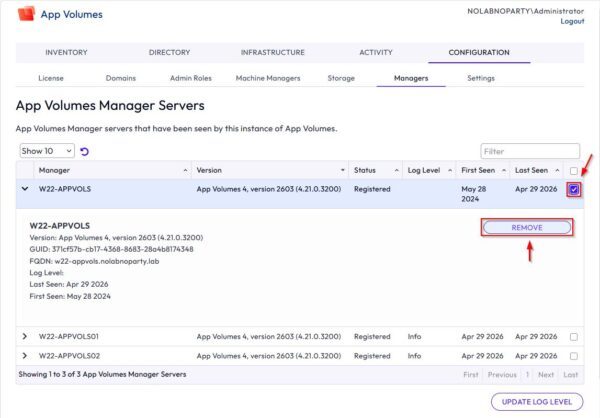Open the INFRASTRUCTURE tab
This screenshot has width=600, height=418.
272,52
